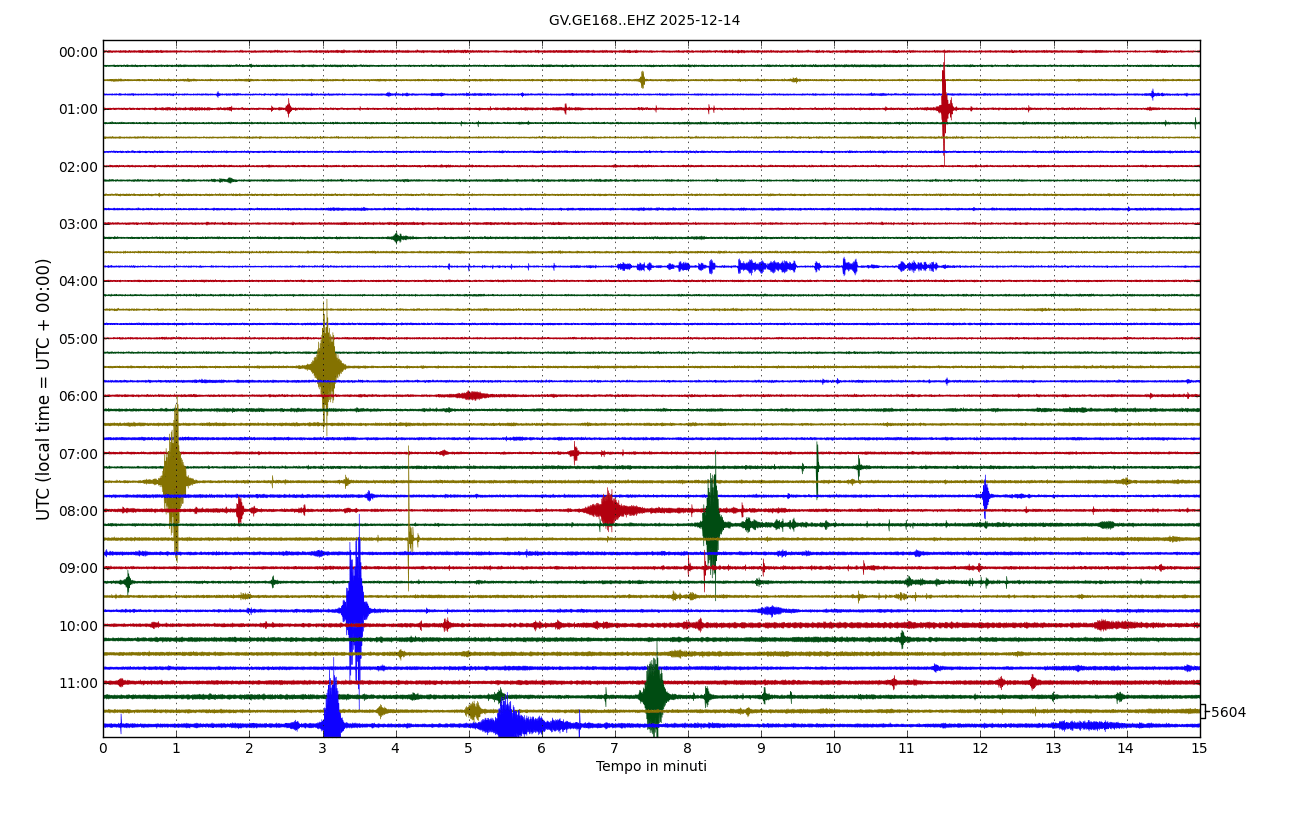The image size is (1290, 819).
Task: Pick the large olive burst on the 05:30 trace
Action: coord(325,367)
